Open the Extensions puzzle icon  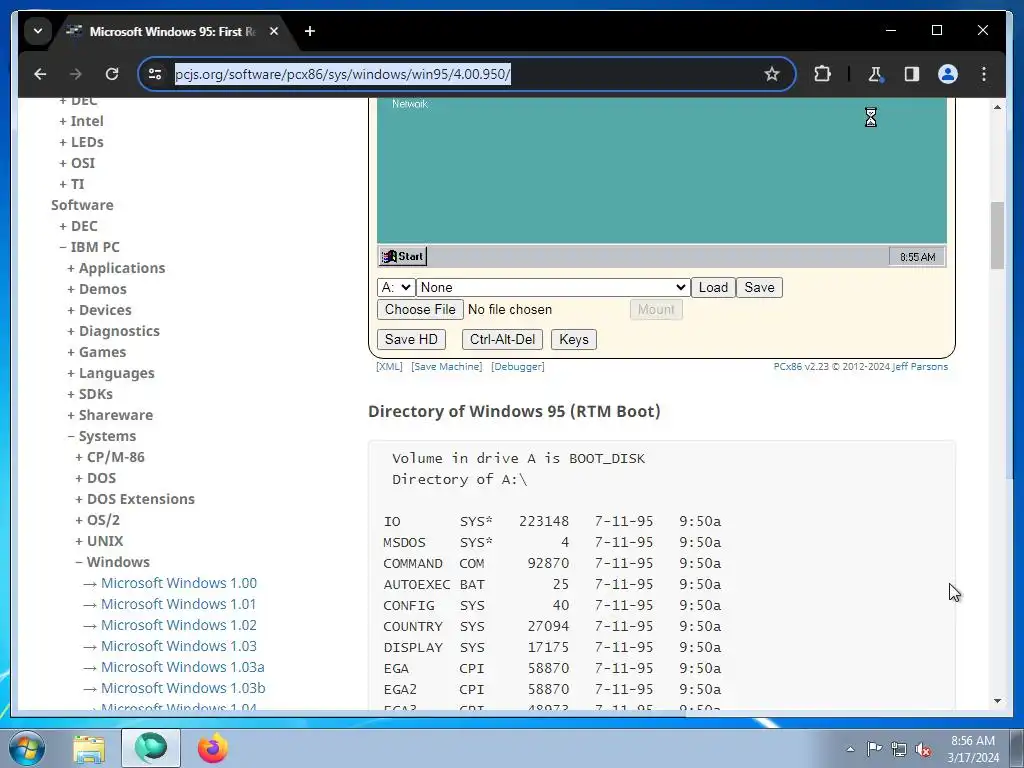pyautogui.click(x=822, y=74)
